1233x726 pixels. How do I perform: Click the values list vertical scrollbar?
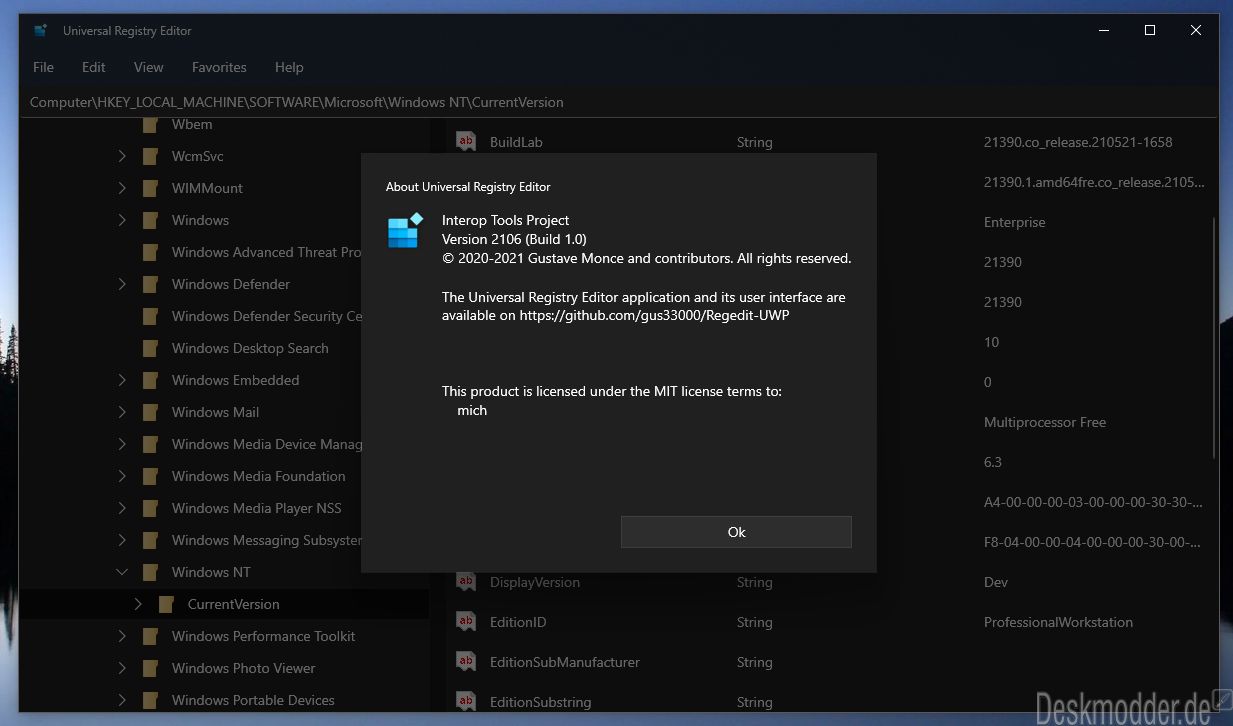[1215, 336]
